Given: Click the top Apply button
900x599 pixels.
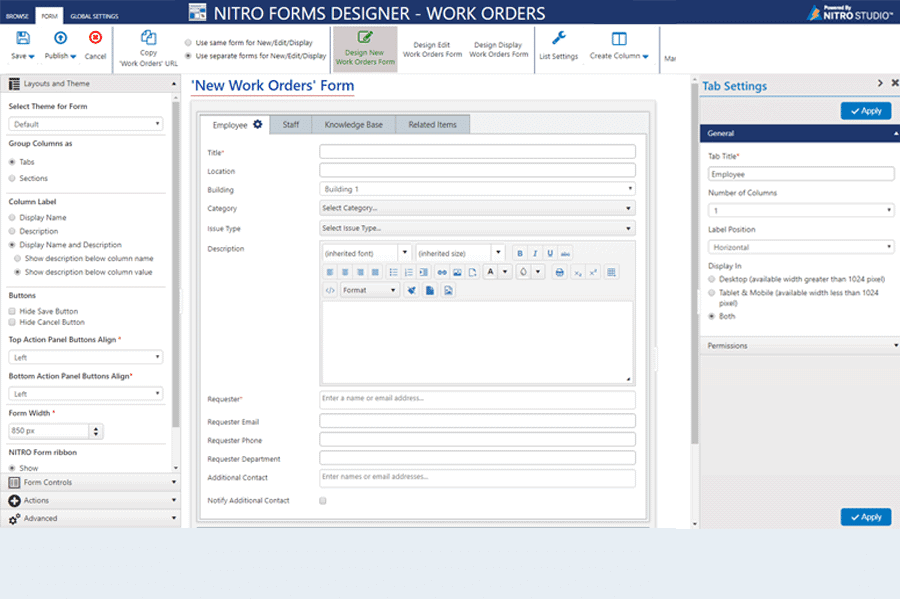Looking at the screenshot, I should [866, 111].
